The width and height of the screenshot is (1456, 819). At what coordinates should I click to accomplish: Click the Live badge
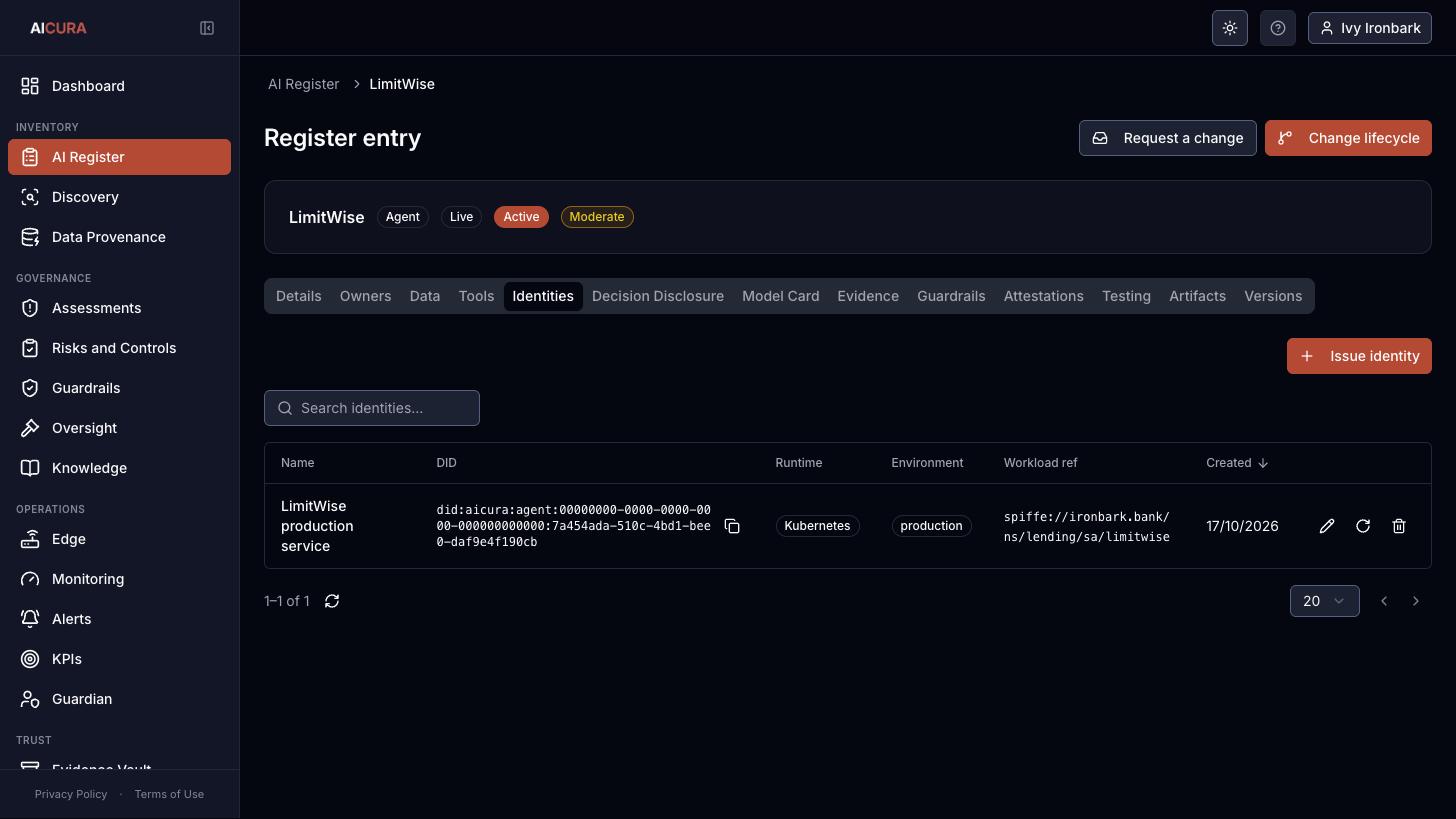461,217
